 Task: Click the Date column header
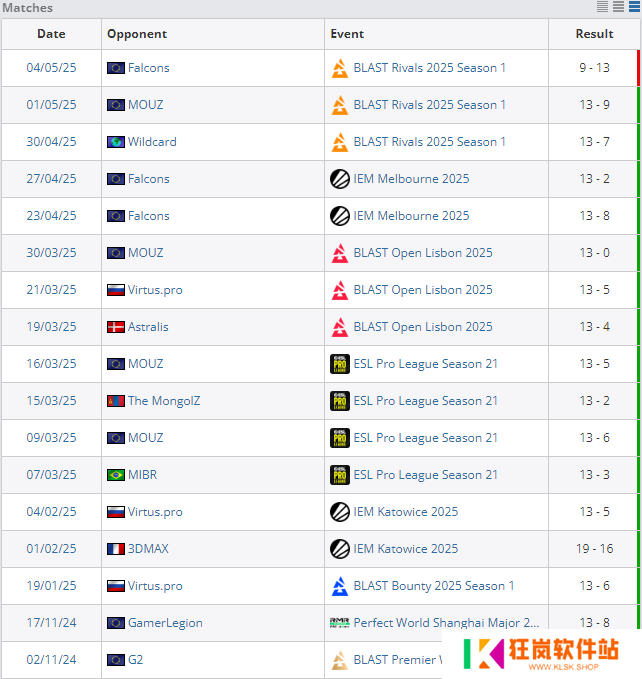coord(52,34)
